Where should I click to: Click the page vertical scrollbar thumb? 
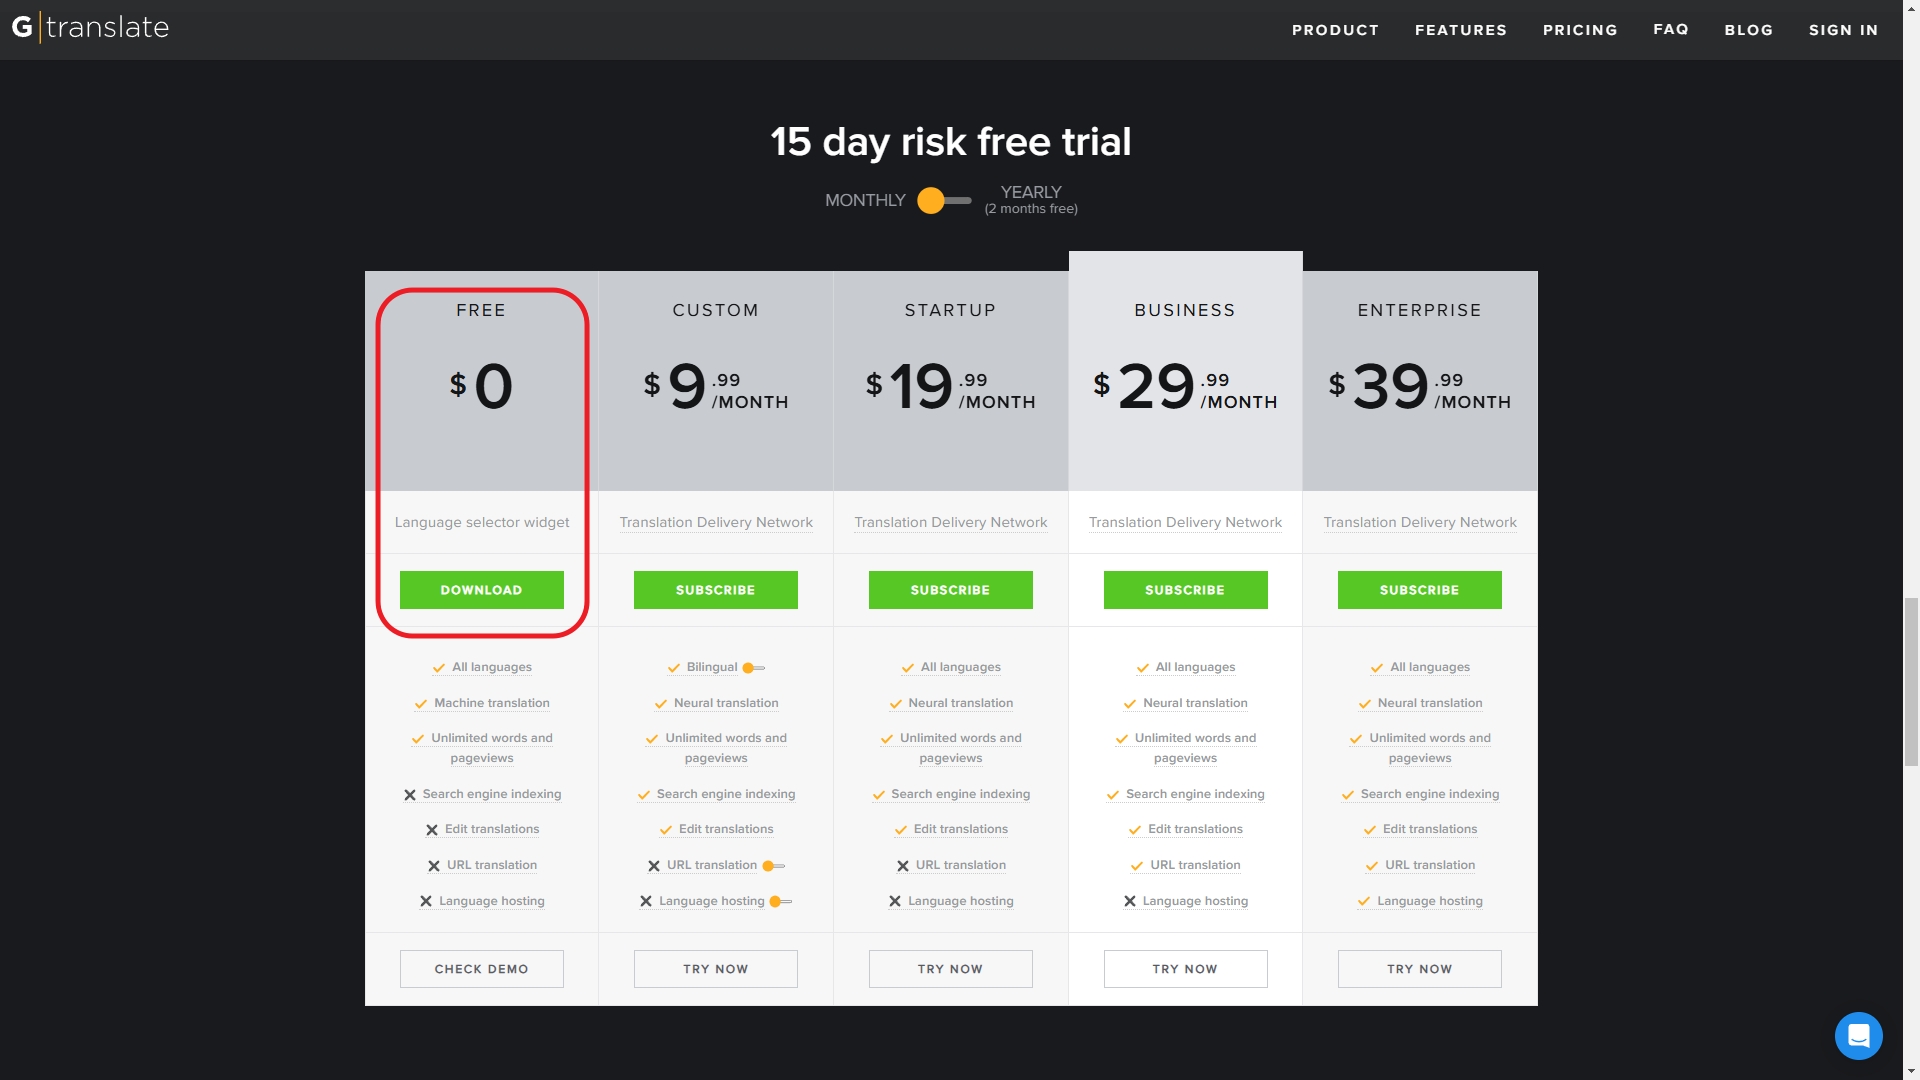point(1911,682)
